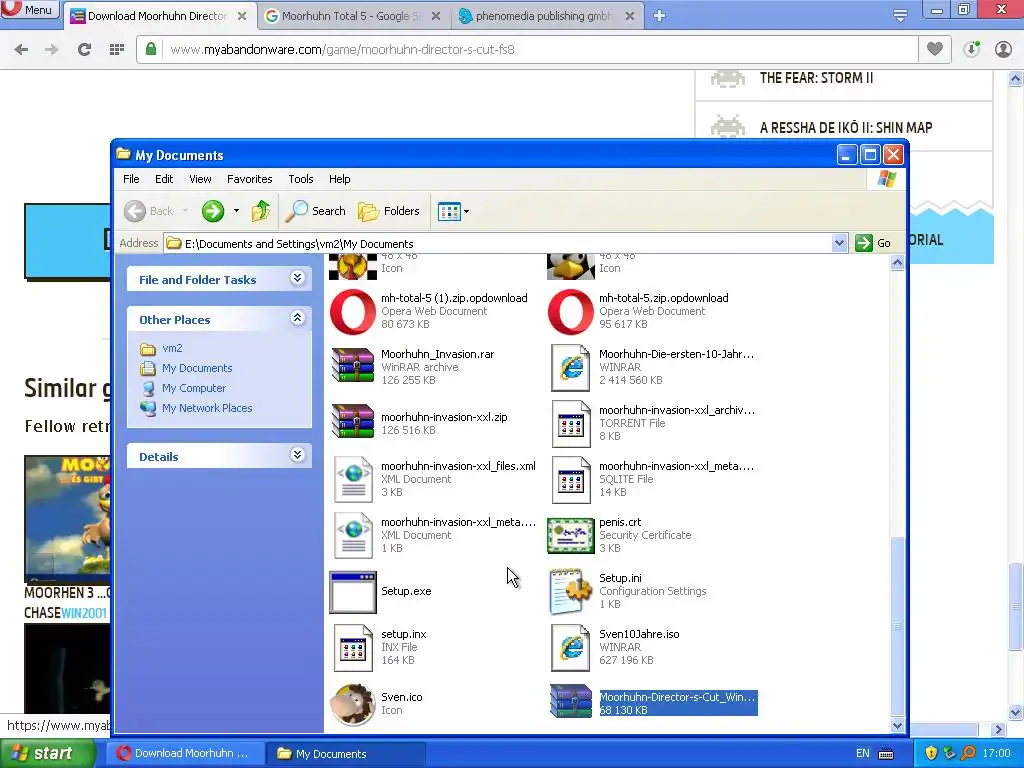Select moorhuhn-invasion-xxl_archiv TORRENT file icon
This screenshot has width=1024, height=768.
(x=571, y=424)
